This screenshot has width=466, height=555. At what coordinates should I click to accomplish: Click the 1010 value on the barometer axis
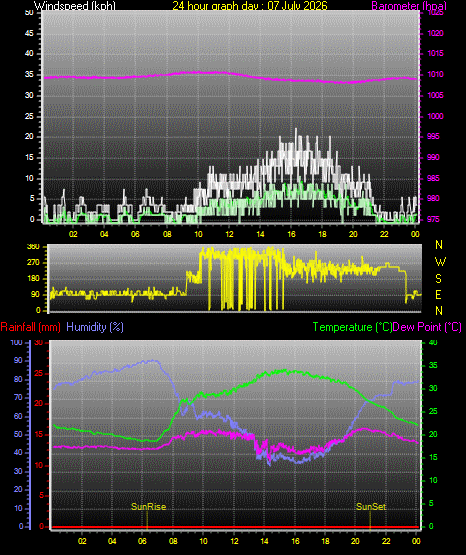[435, 74]
